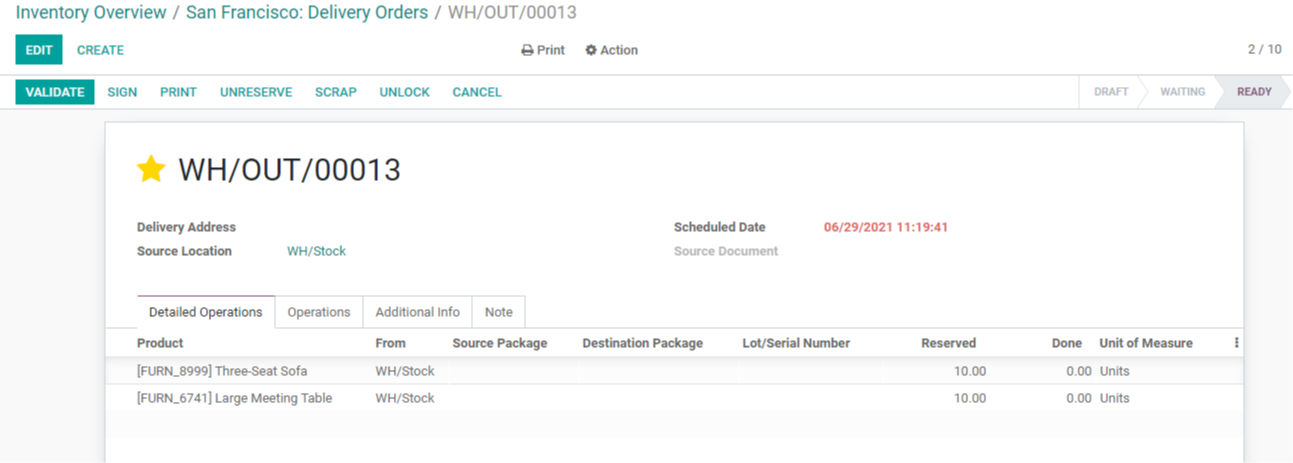
Task: Follow the WH/Stock source location link
Action: point(316,251)
